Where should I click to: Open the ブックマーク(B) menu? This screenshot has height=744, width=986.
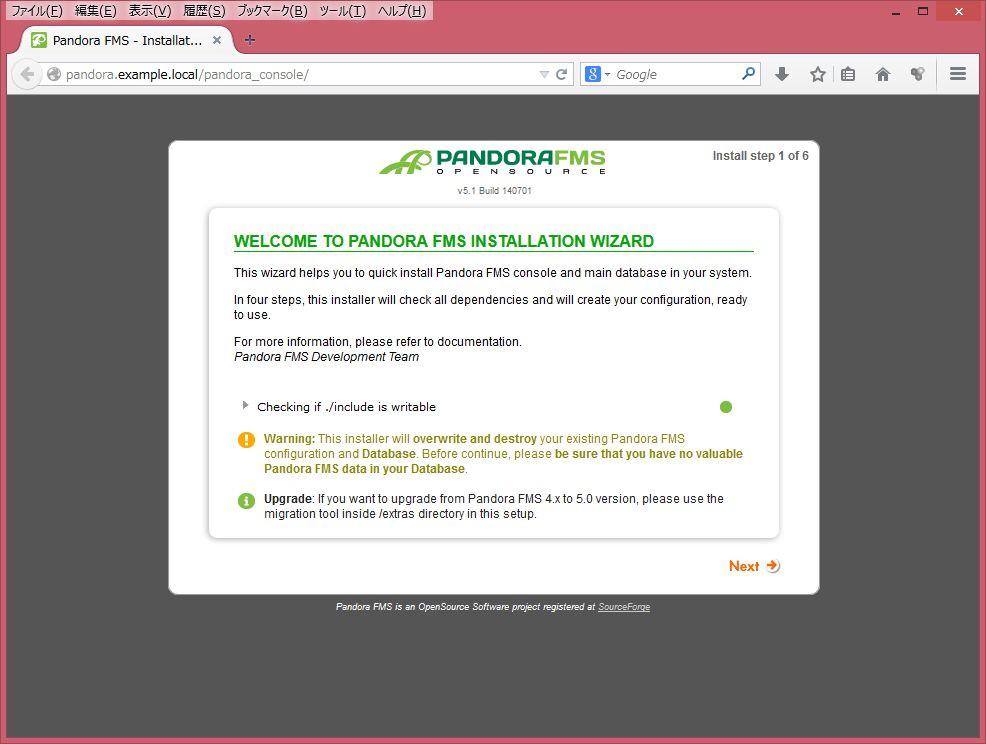pos(272,11)
